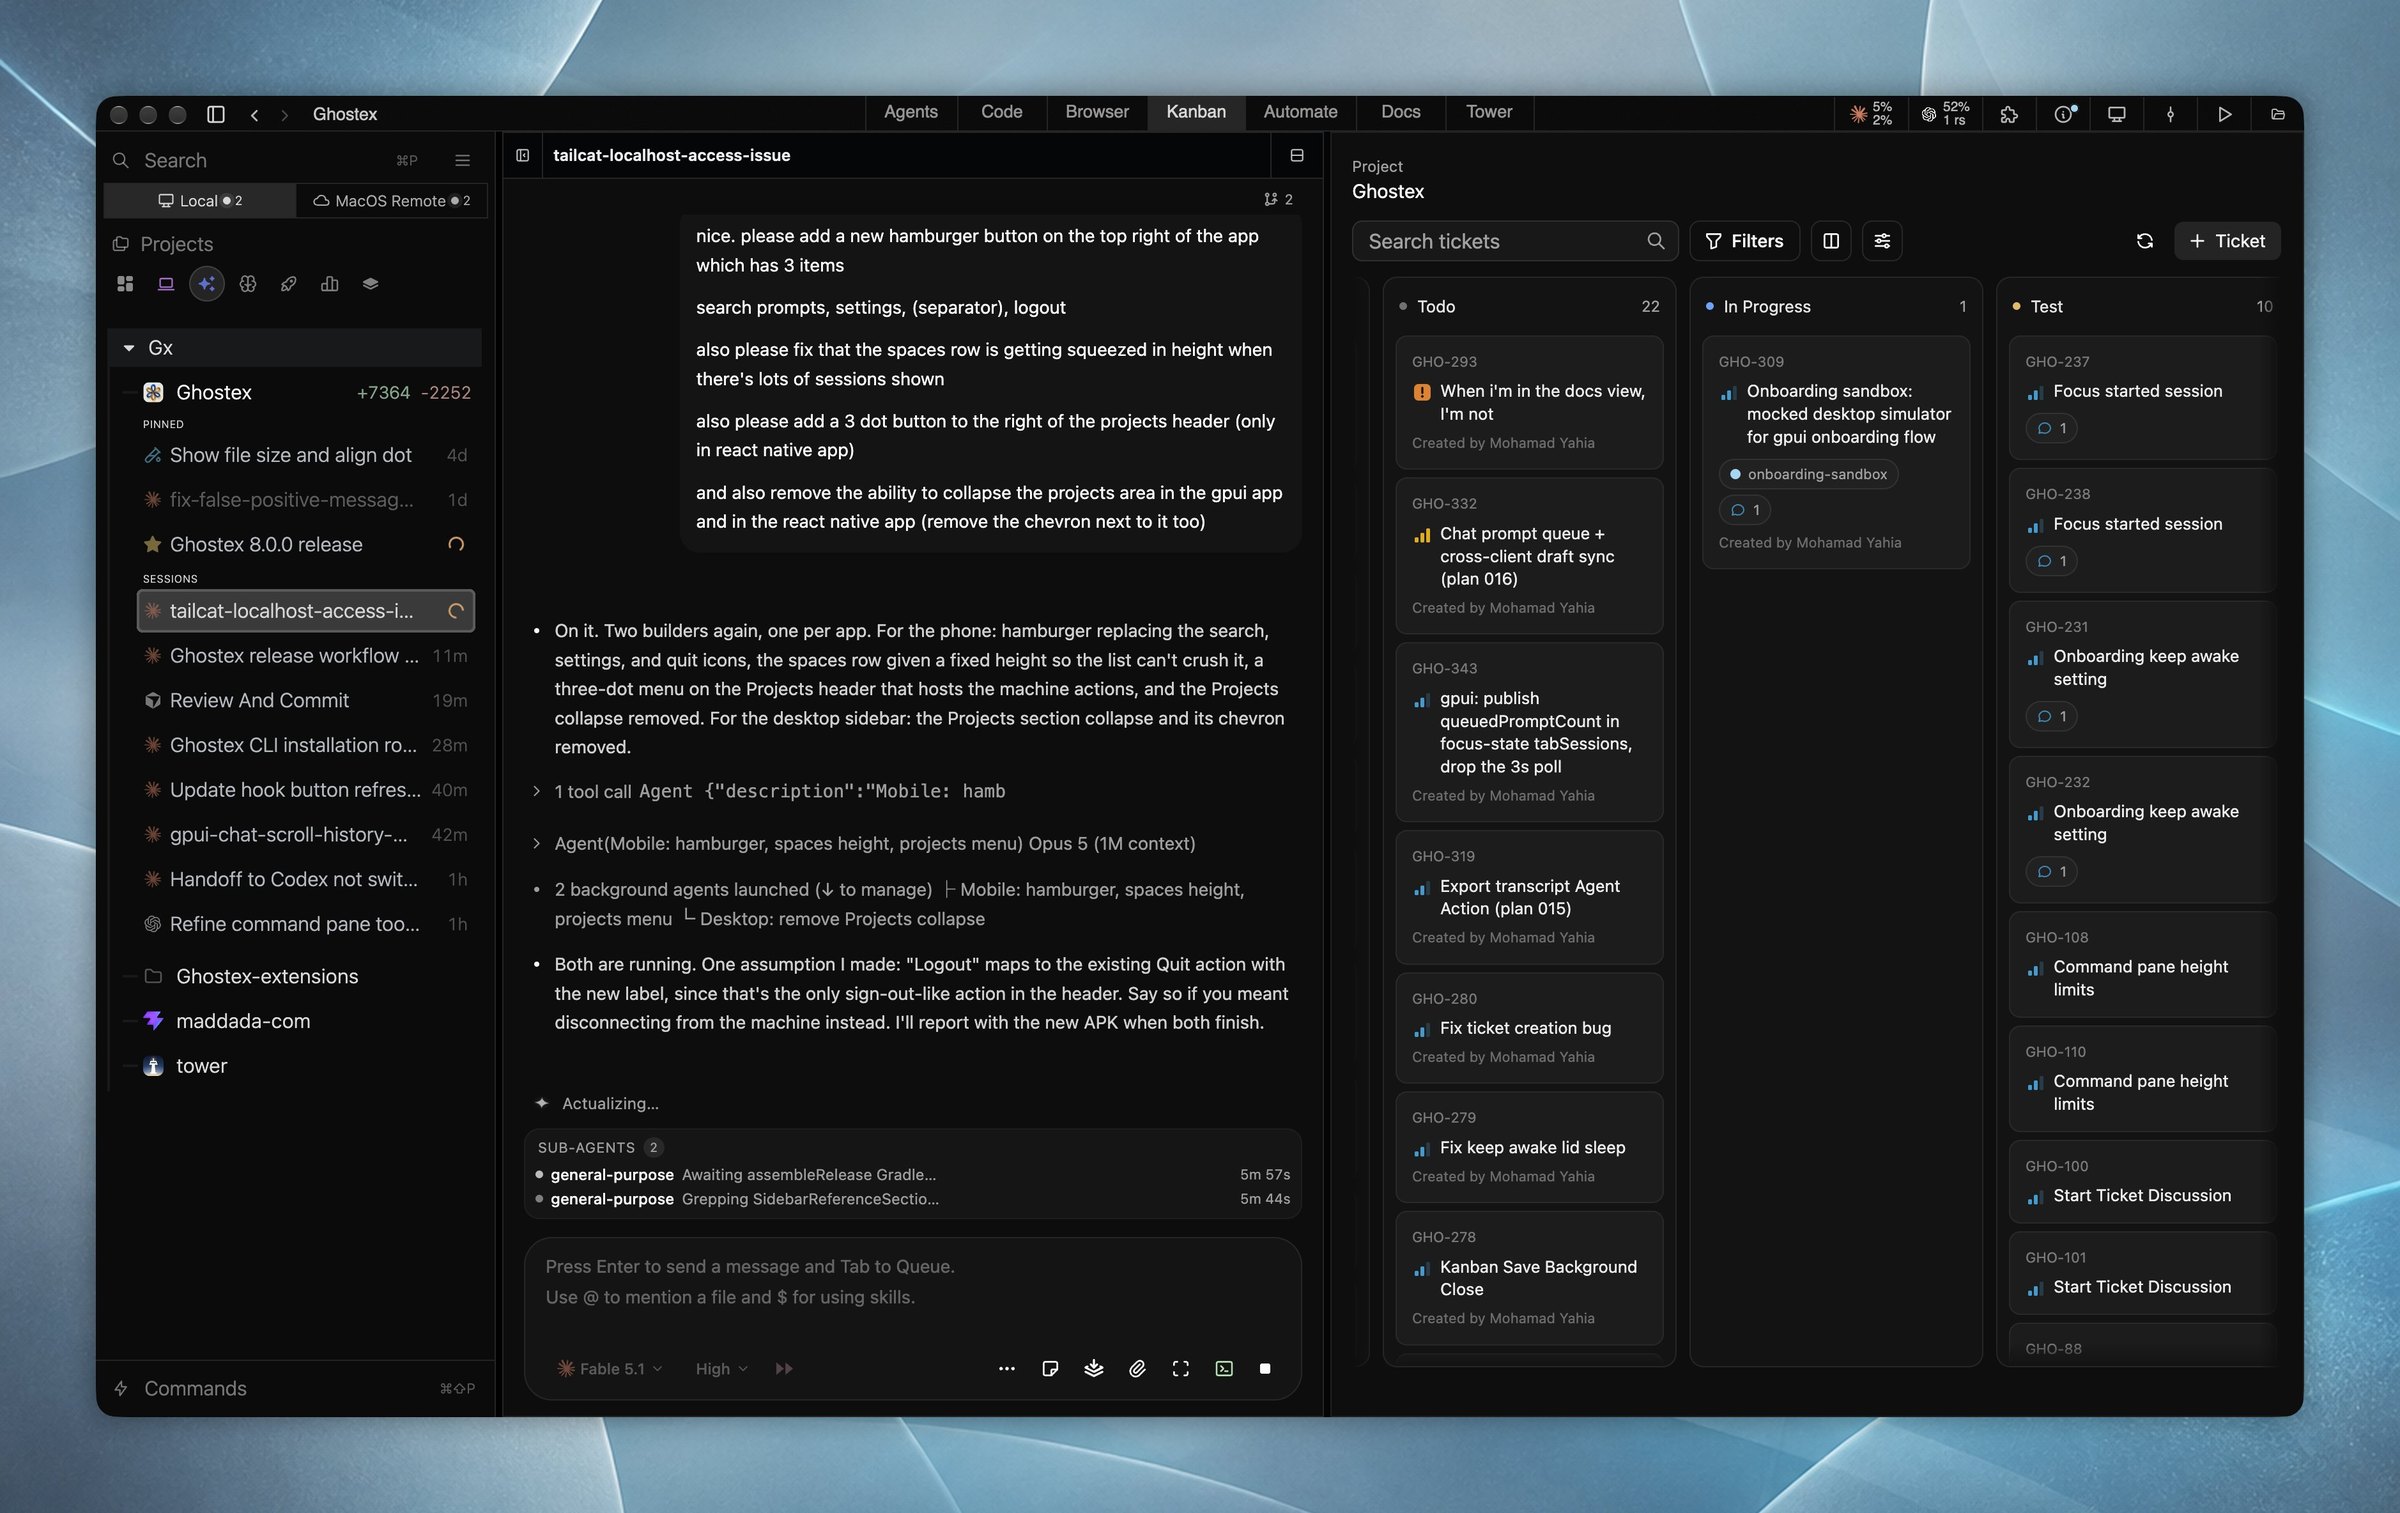This screenshot has height=1513, width=2400.
Task: Open the three-dots more options in composer
Action: (1007, 1368)
